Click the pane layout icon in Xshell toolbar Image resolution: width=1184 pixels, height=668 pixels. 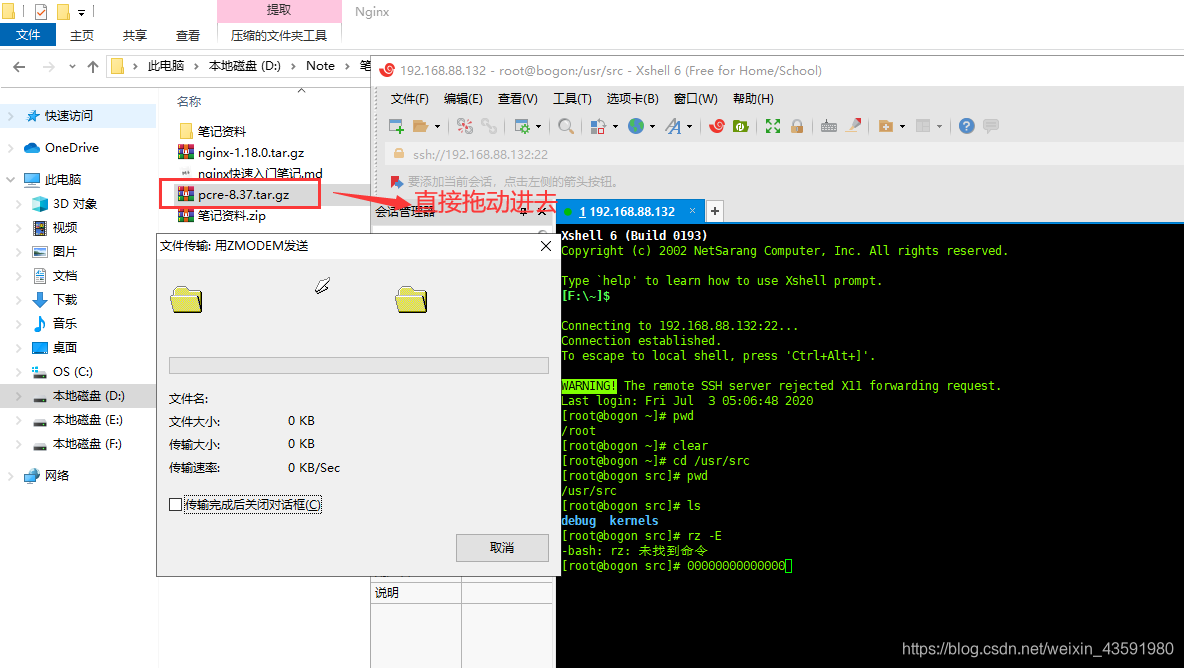pyautogui.click(x=923, y=126)
